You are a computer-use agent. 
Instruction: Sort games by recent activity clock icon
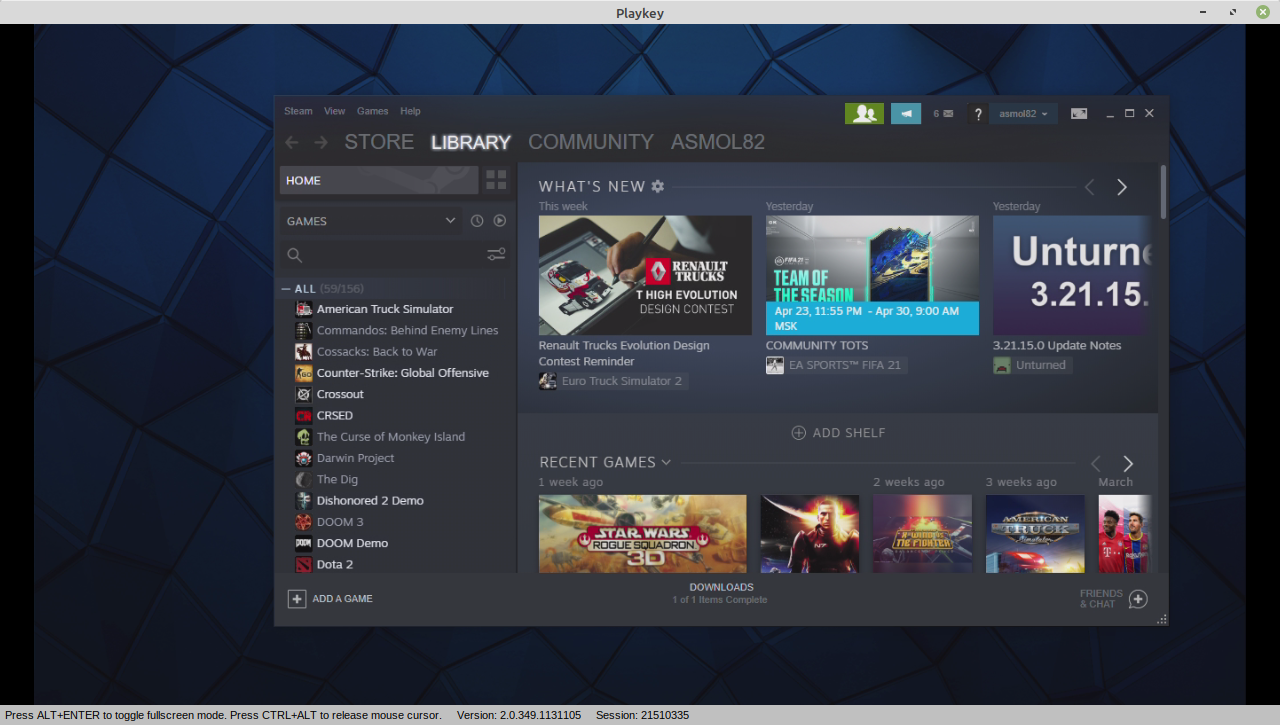coord(477,221)
